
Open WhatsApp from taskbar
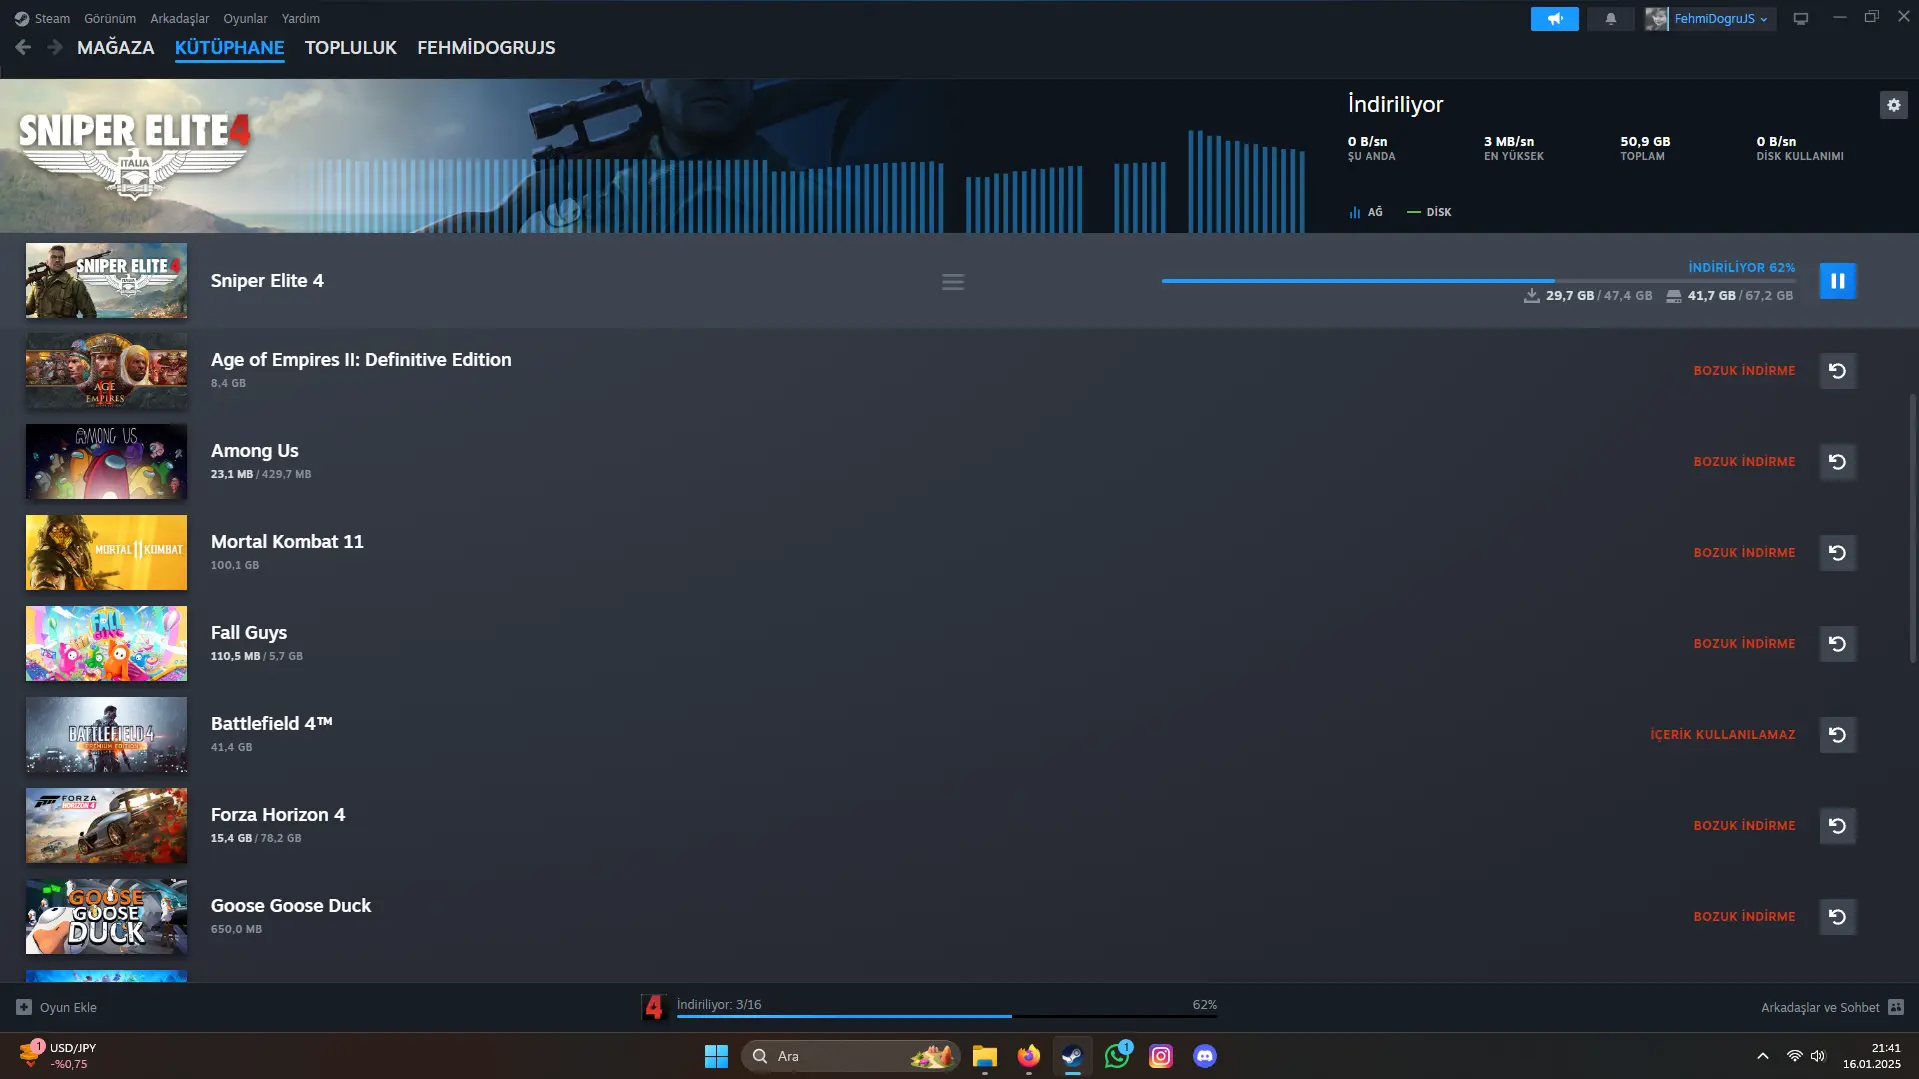[x=1117, y=1056]
